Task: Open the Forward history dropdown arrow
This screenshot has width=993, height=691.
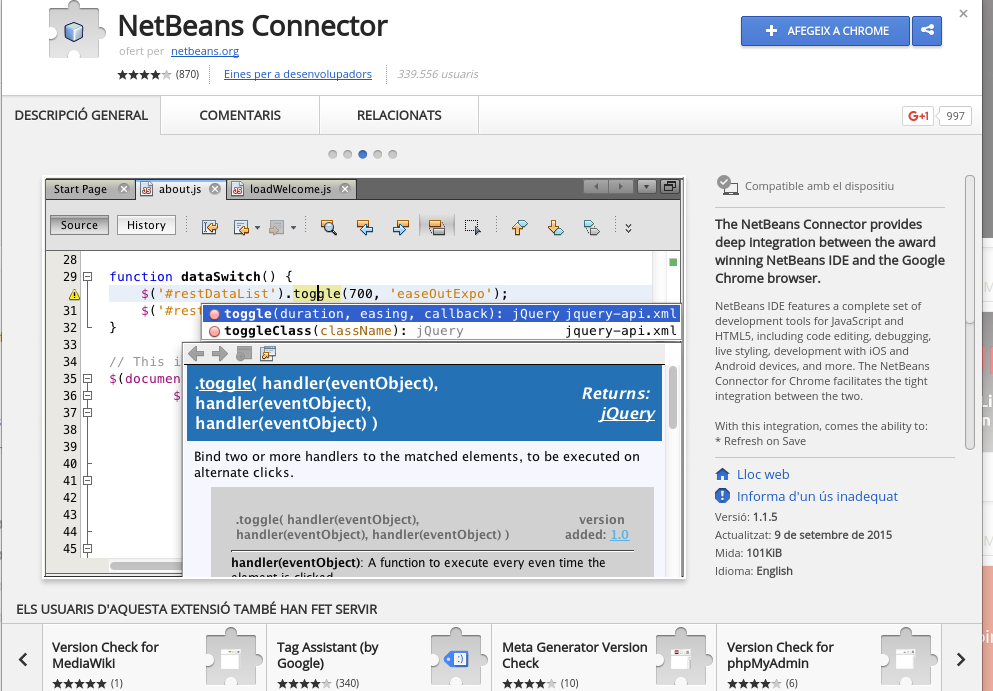Action: coord(293,227)
